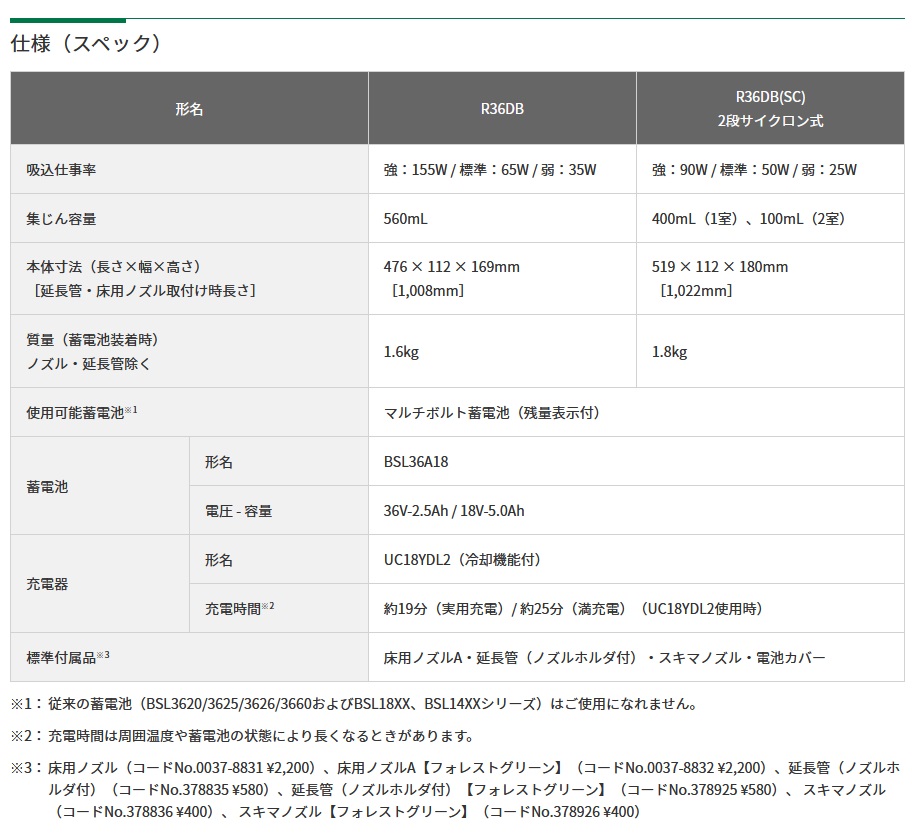912x834 pixels.
Task: Select the R36DB column header
Action: (x=502, y=108)
